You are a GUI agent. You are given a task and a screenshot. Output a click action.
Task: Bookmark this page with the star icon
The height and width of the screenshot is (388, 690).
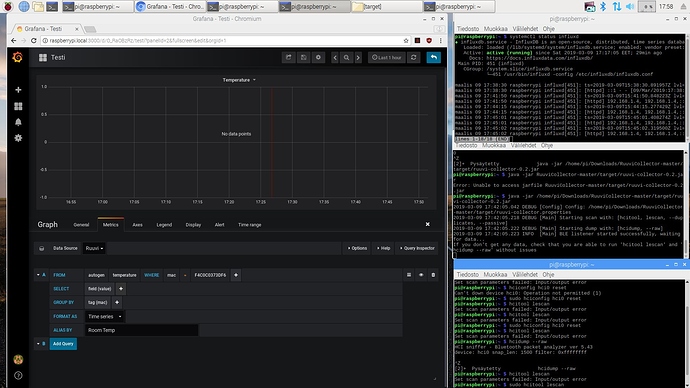click(406, 40)
